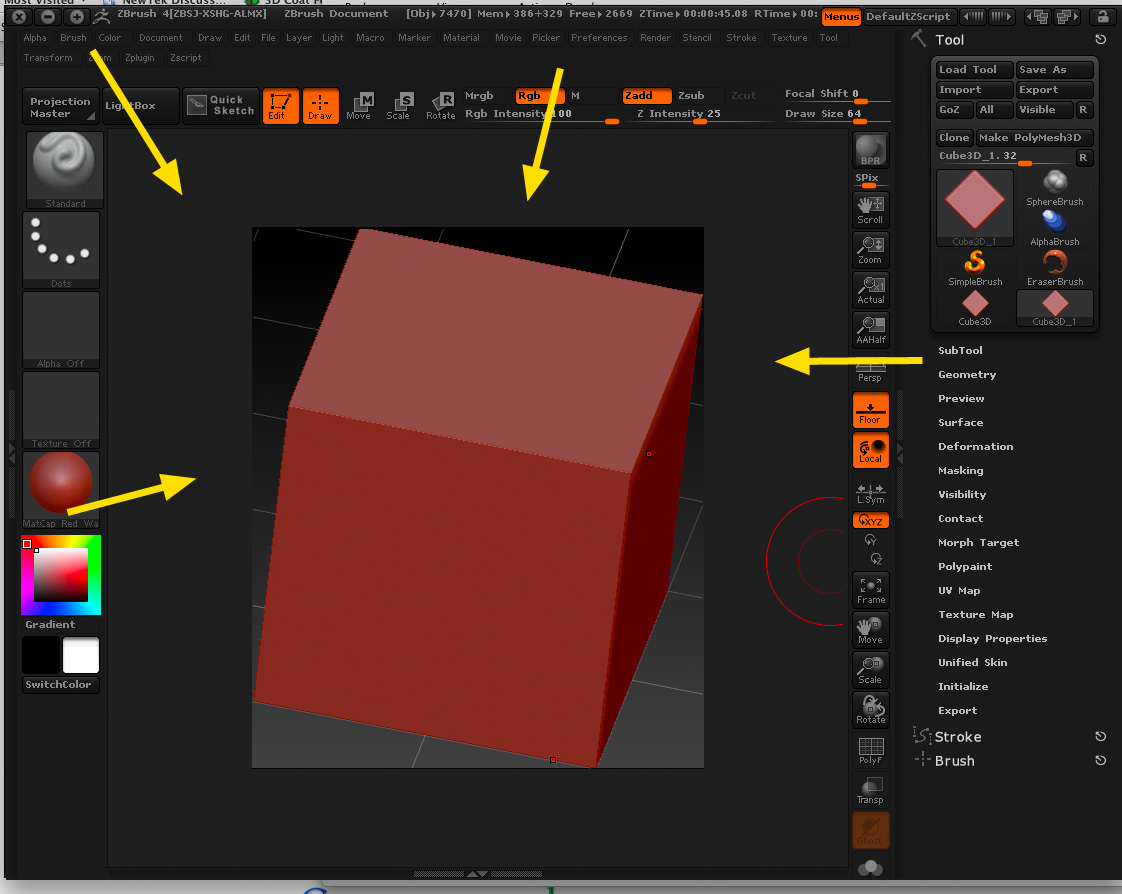Open the MatCap Red Wax material picker
Viewport: 1122px width, 894px height.
tap(61, 490)
